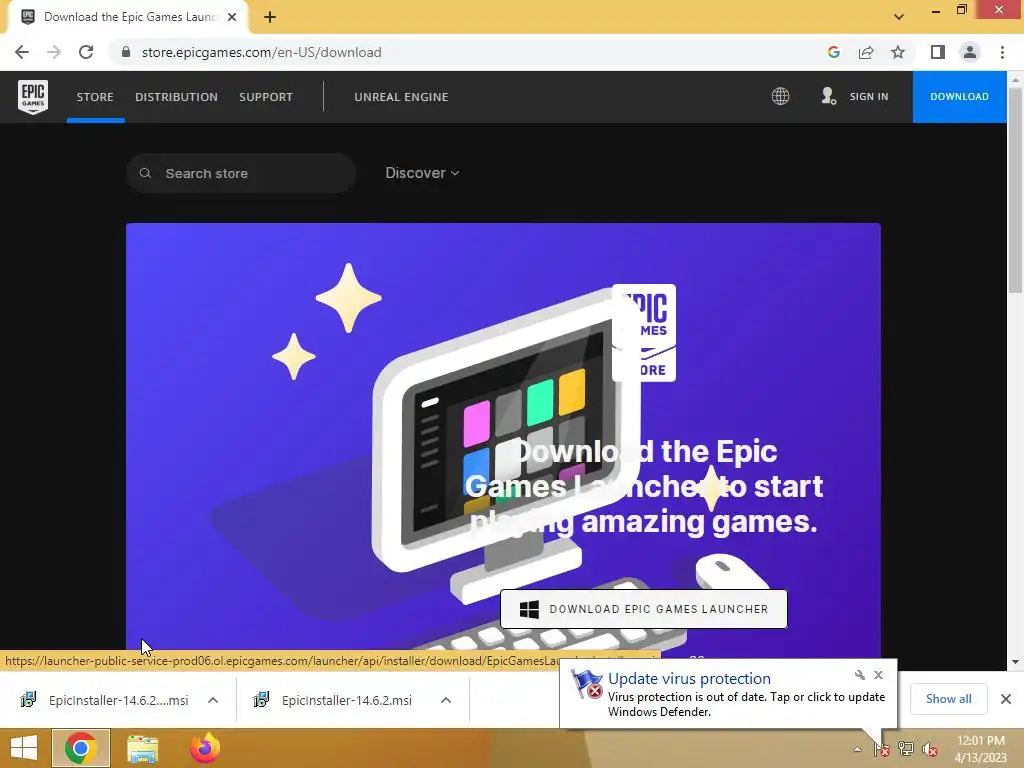Screen dimensions: 1024x768
Task: Select the STORE nav item
Action: pos(95,97)
